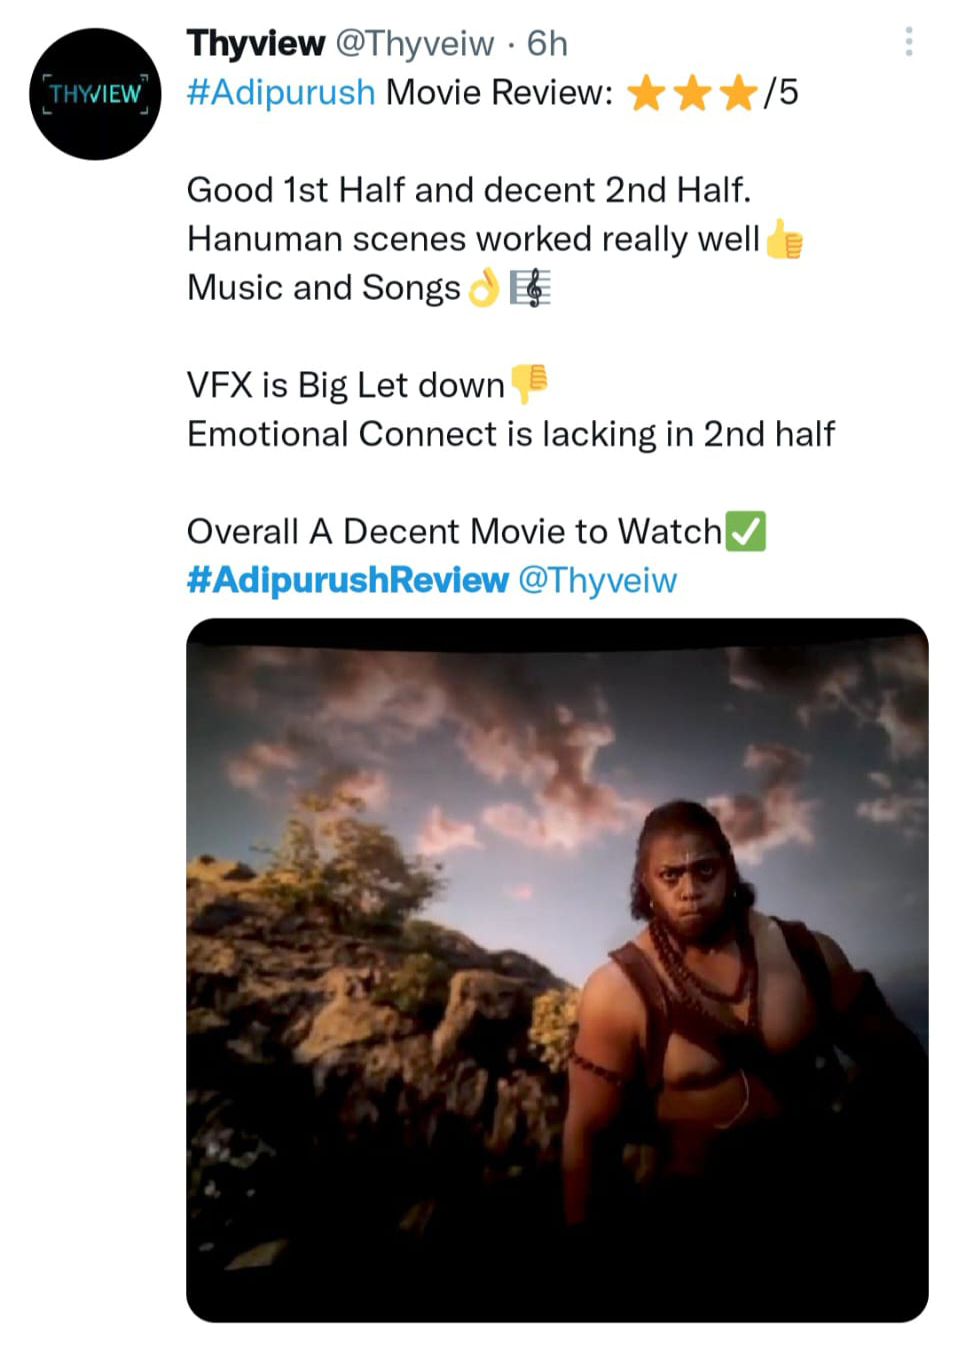Click the Thyview display name
Image resolution: width=958 pixels, height=1346 pixels.
[256, 43]
